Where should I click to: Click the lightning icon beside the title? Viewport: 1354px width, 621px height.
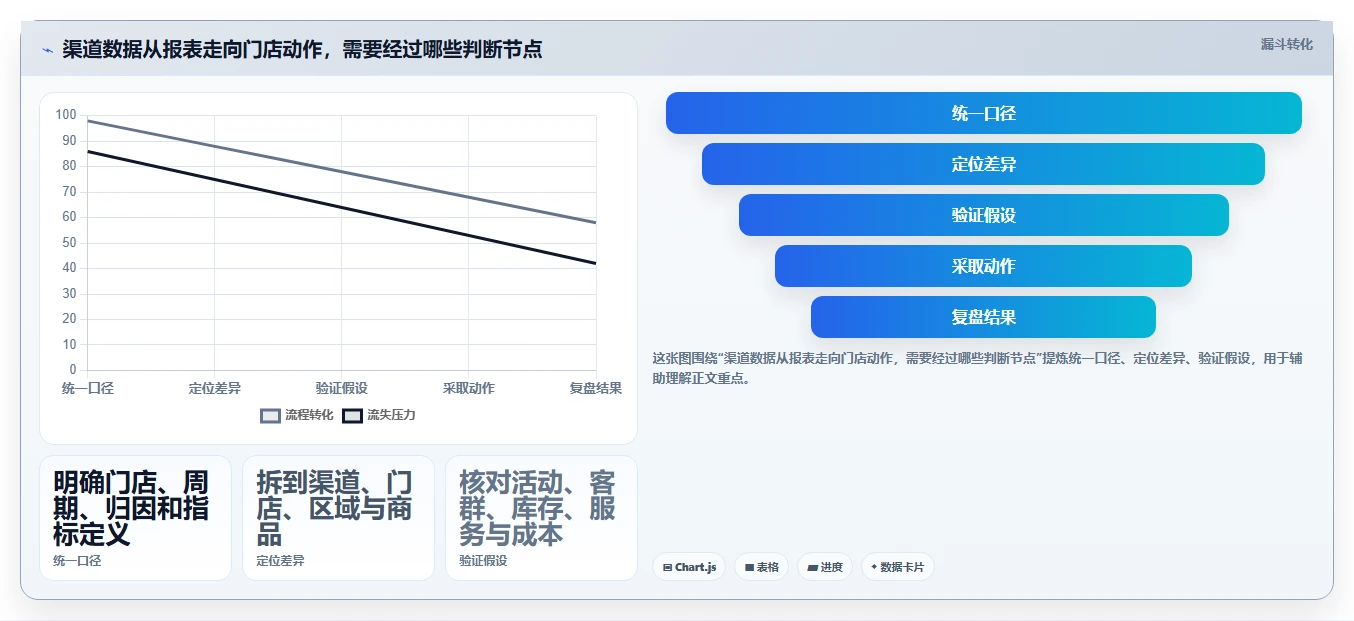tap(47, 50)
